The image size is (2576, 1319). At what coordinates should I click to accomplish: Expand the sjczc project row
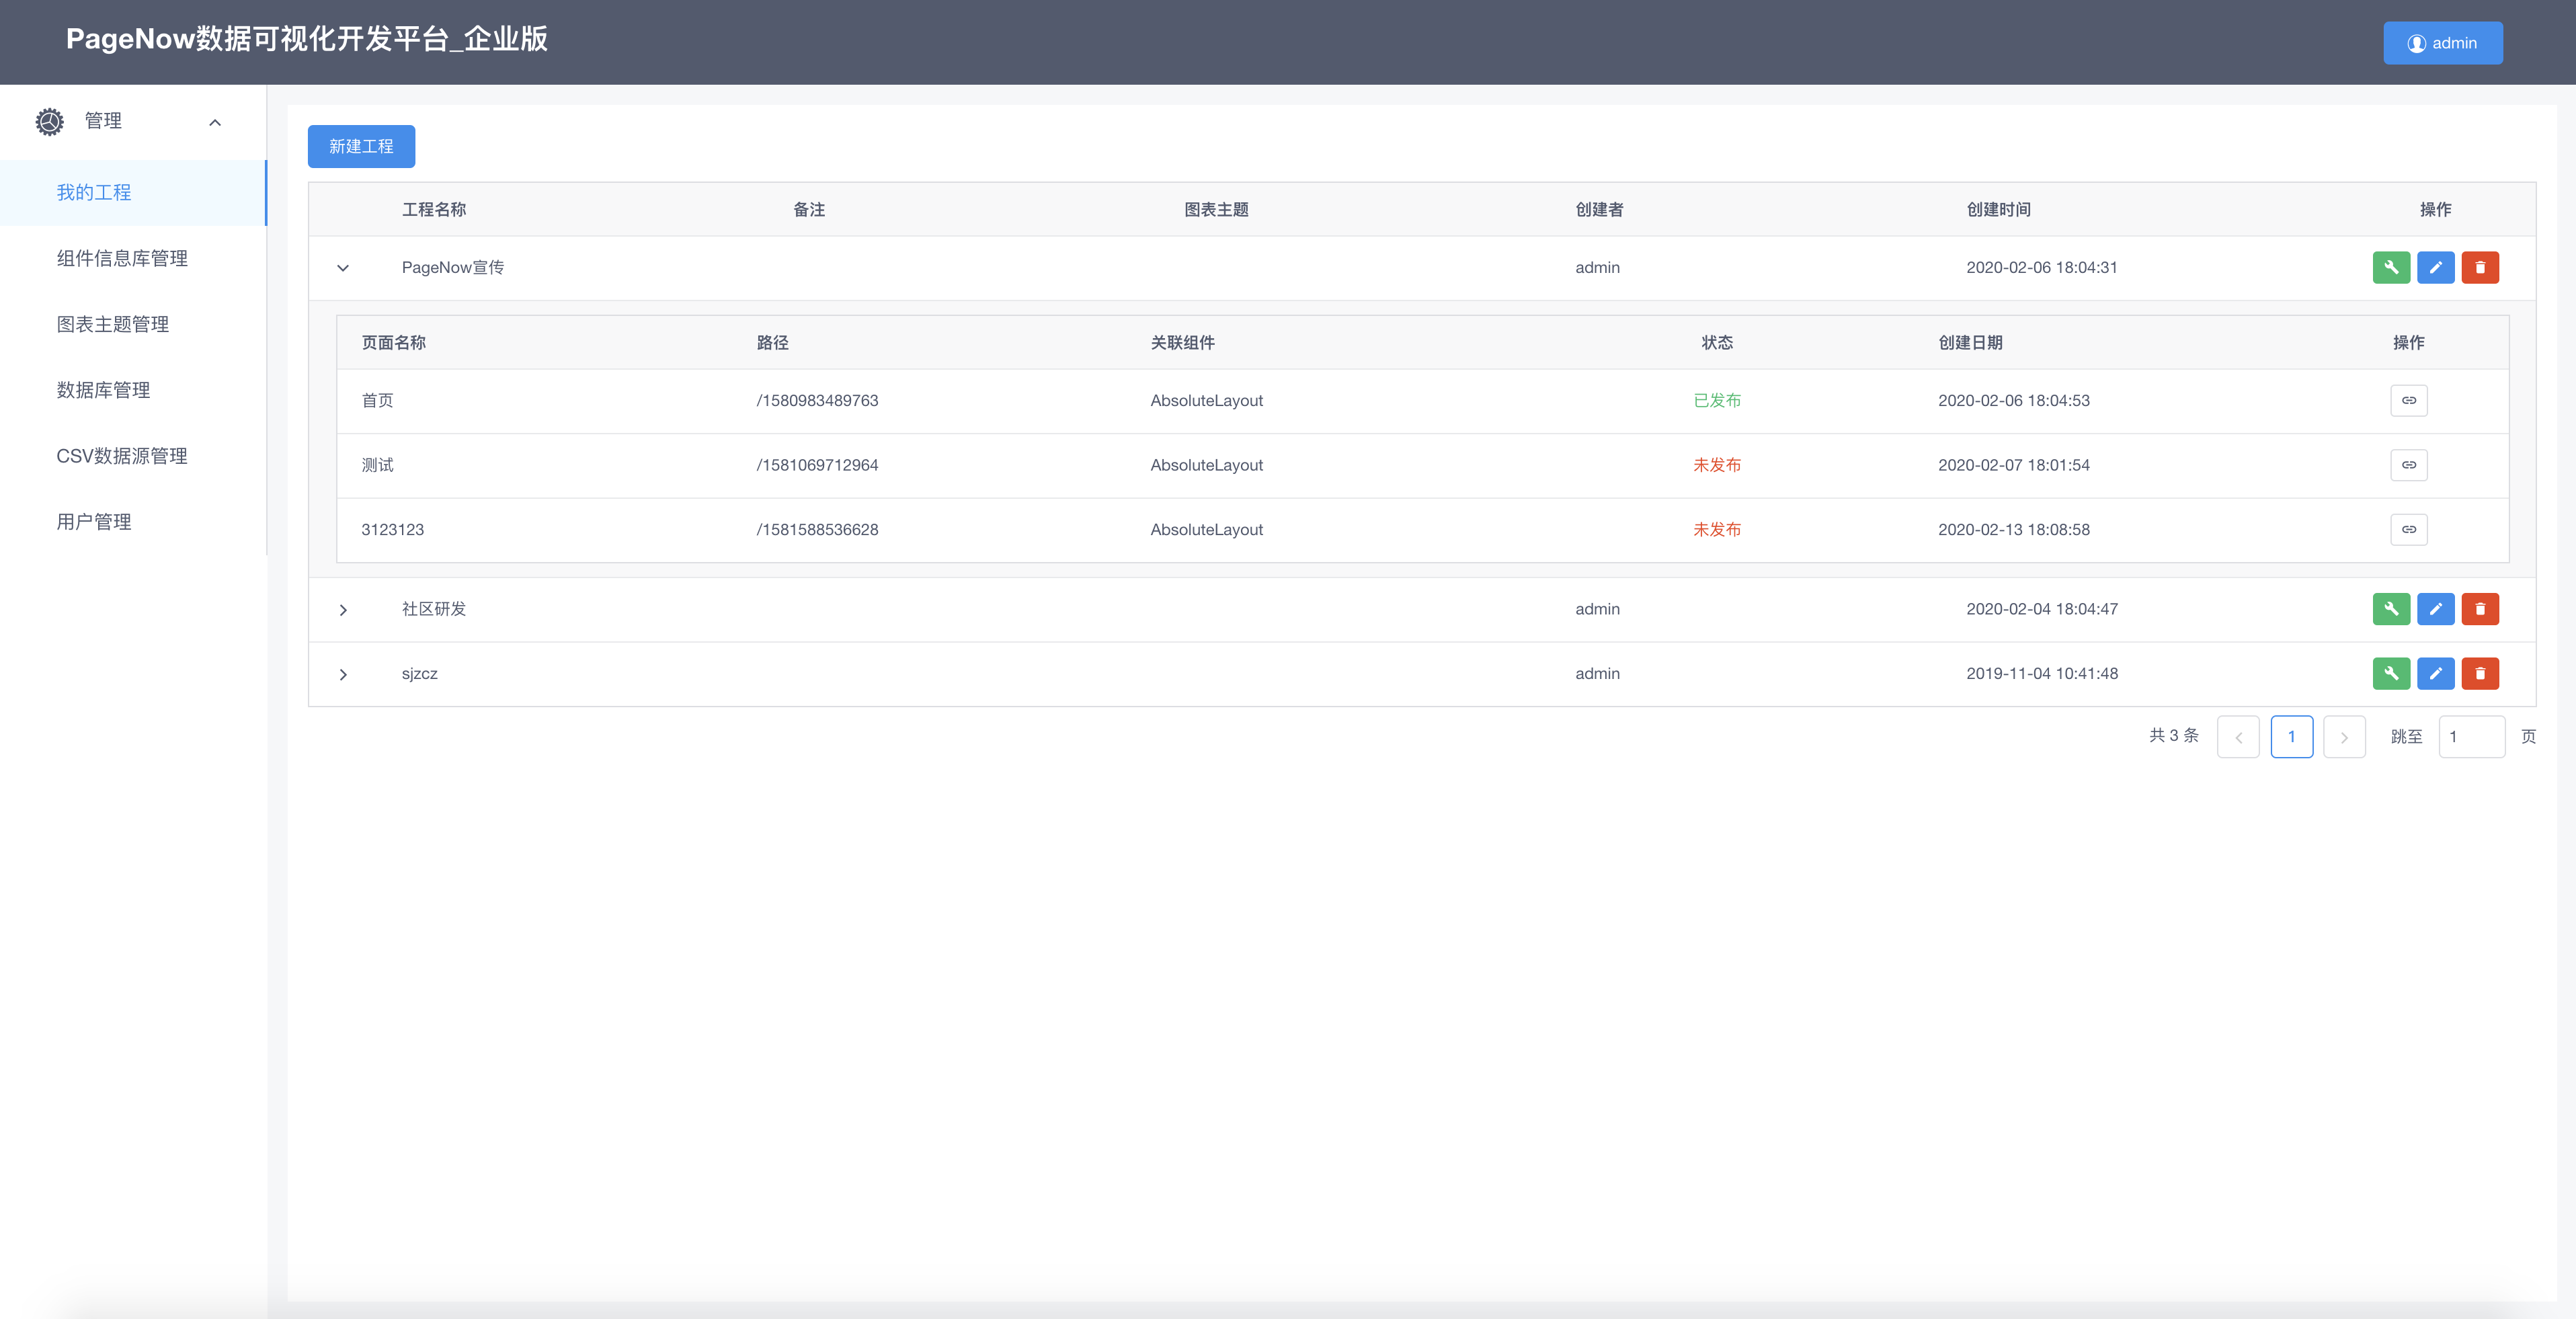[x=343, y=675]
